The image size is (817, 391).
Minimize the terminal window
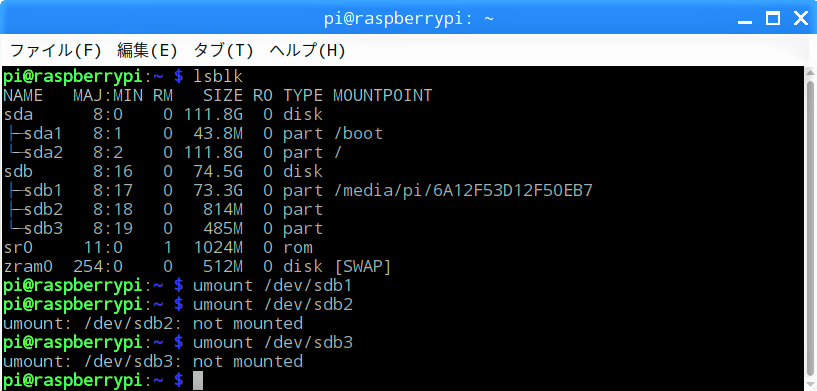pyautogui.click(x=745, y=20)
